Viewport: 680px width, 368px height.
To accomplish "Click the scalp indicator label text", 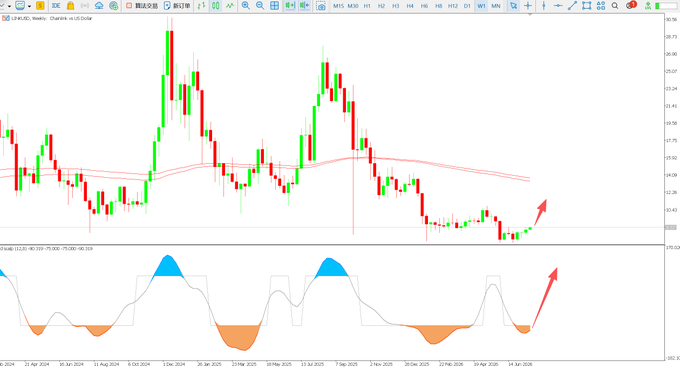I will [x=46, y=248].
